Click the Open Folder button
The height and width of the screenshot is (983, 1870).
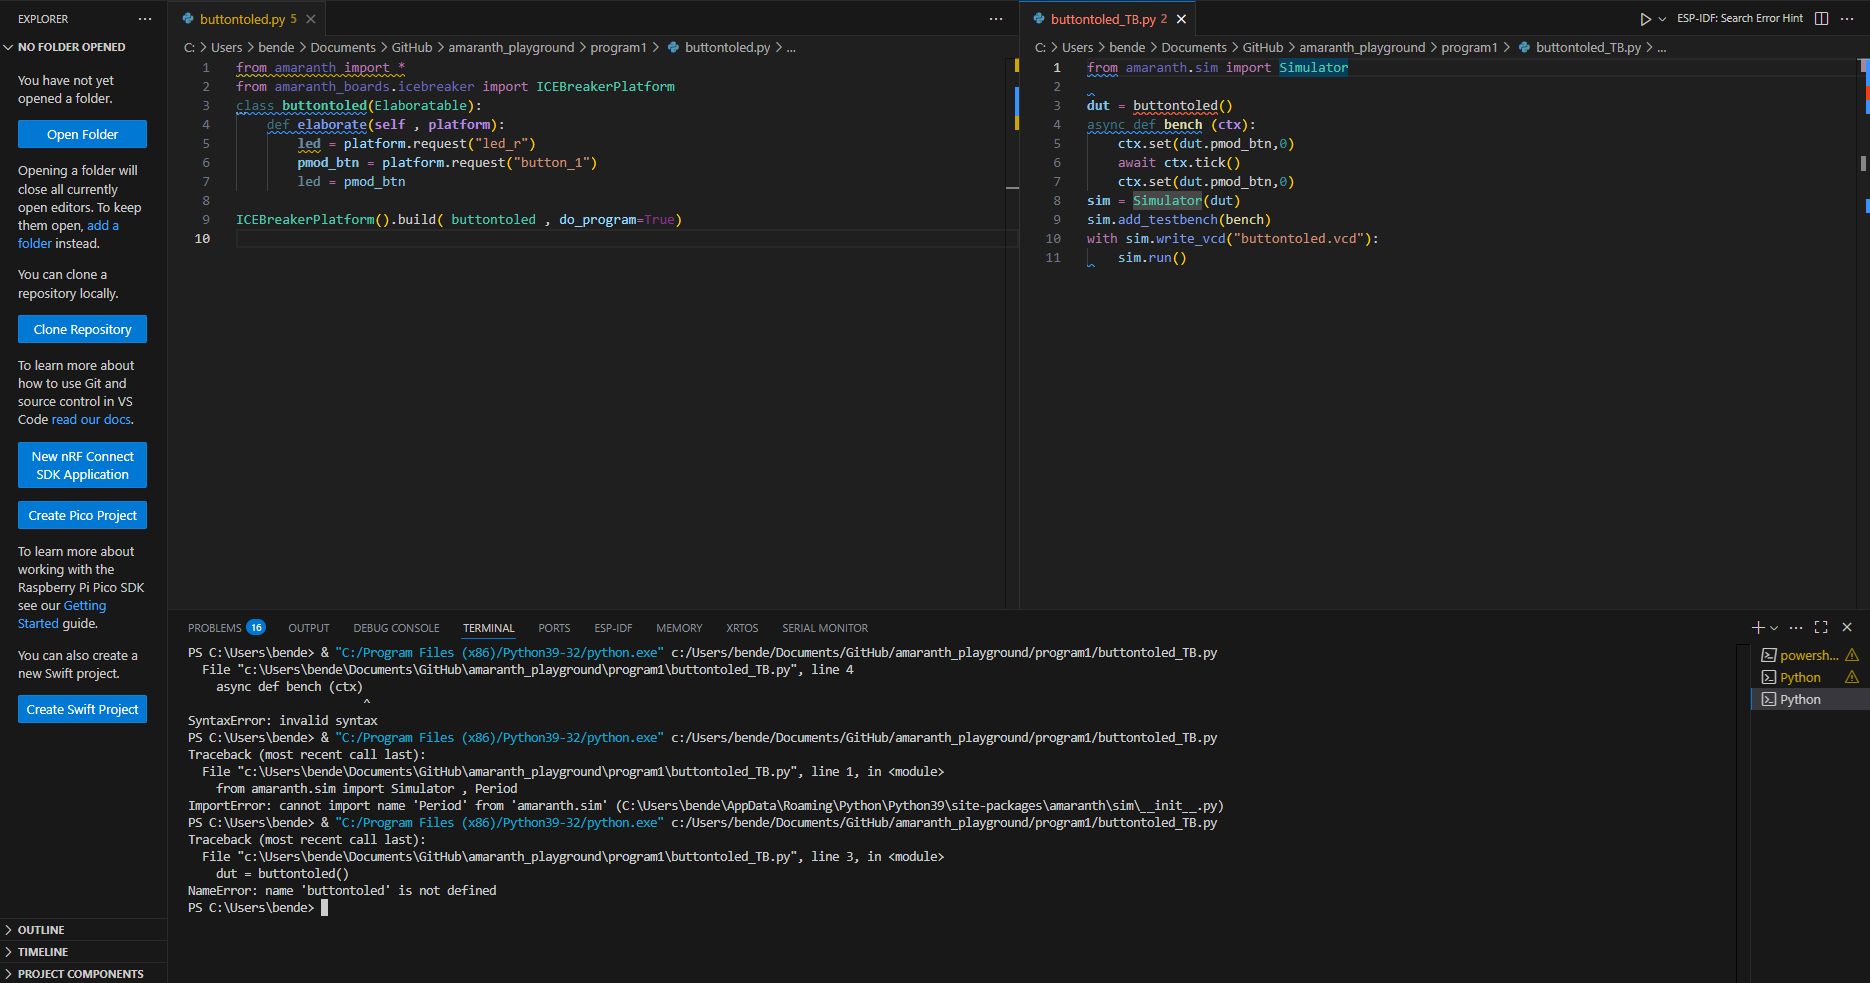pos(82,134)
